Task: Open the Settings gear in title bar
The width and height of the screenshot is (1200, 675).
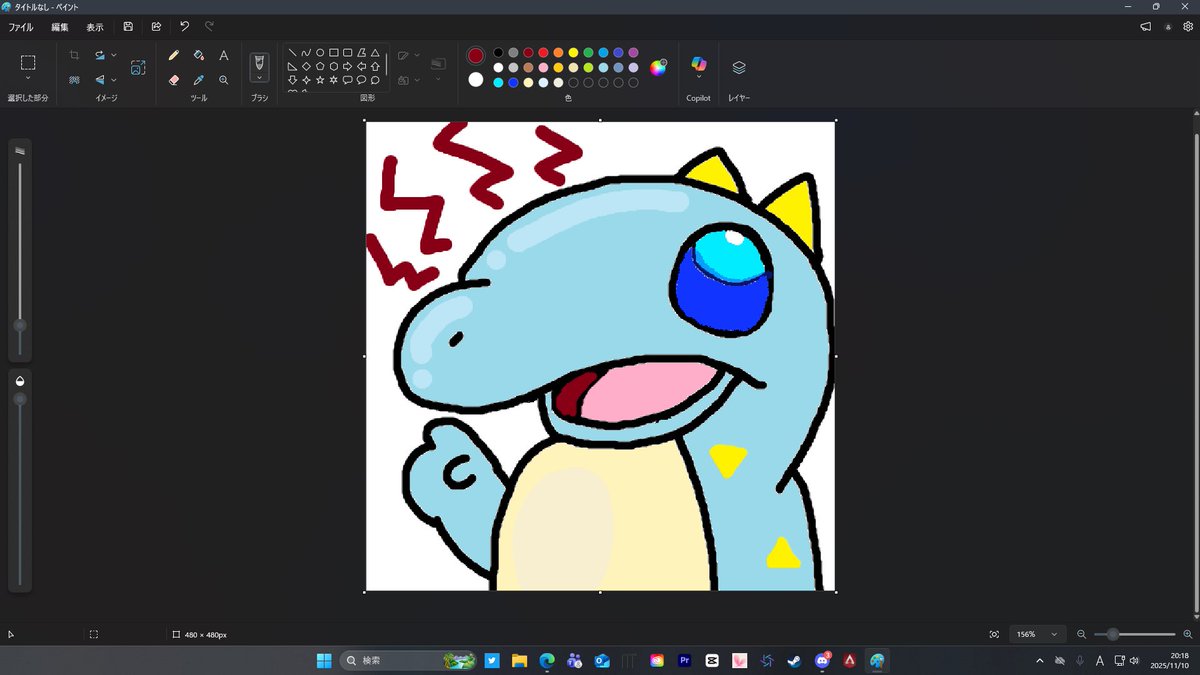Action: [x=1188, y=27]
